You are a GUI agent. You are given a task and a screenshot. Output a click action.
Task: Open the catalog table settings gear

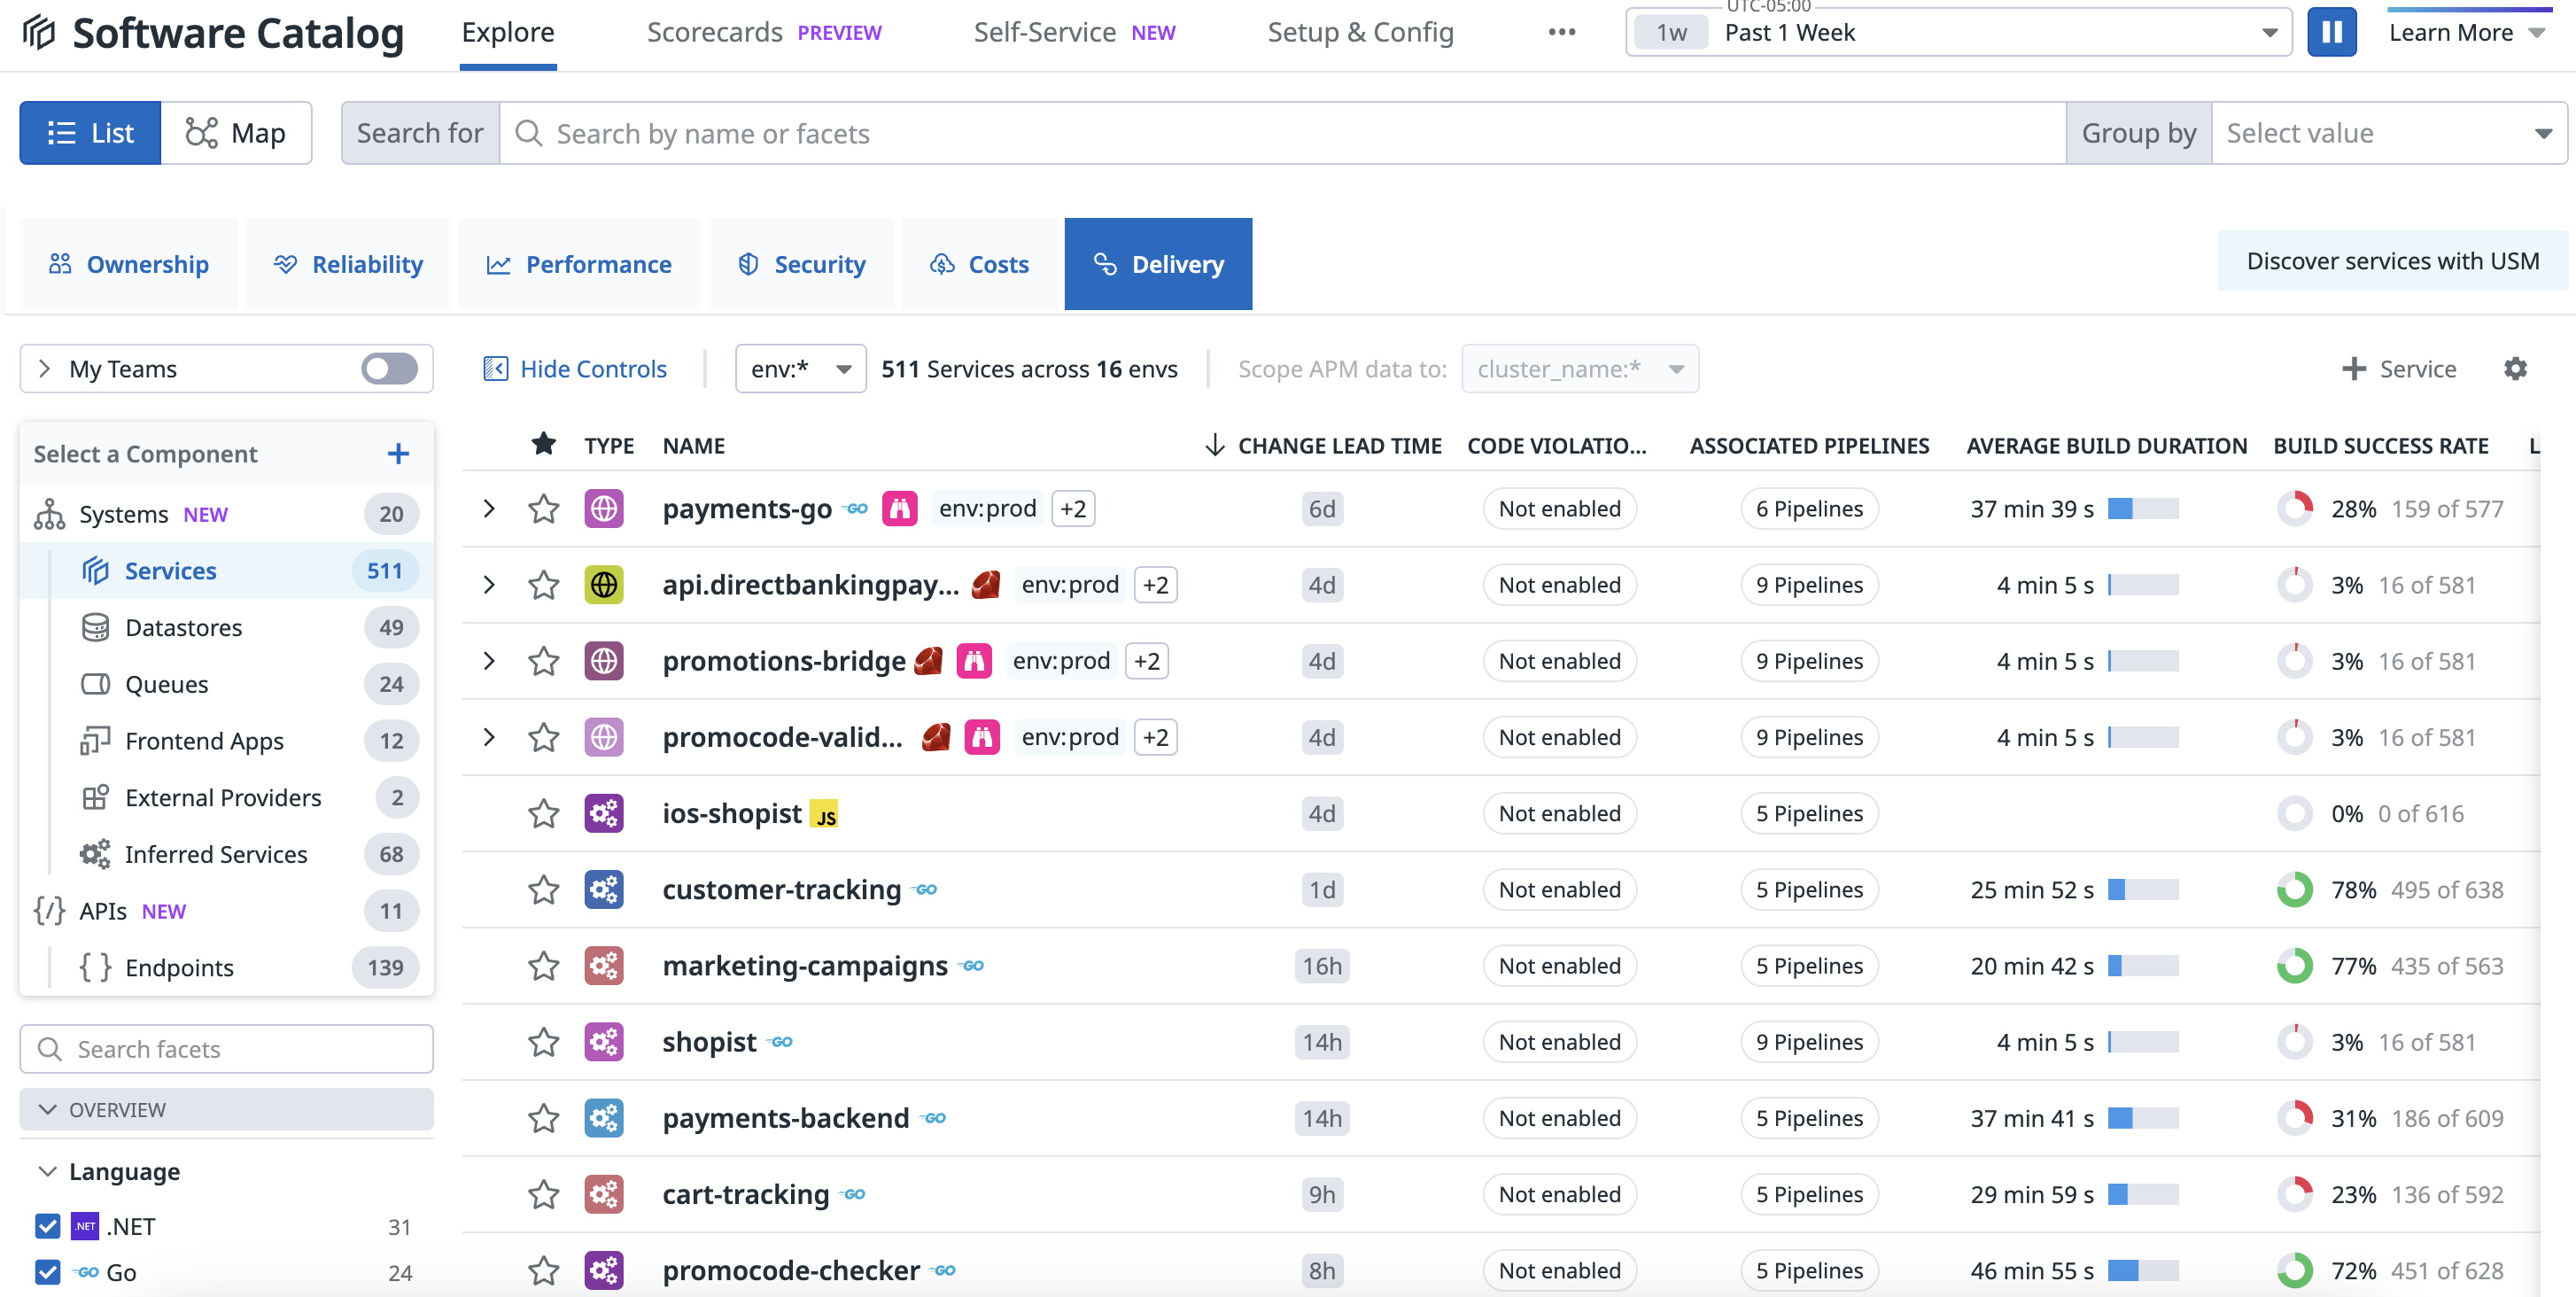click(x=2516, y=368)
